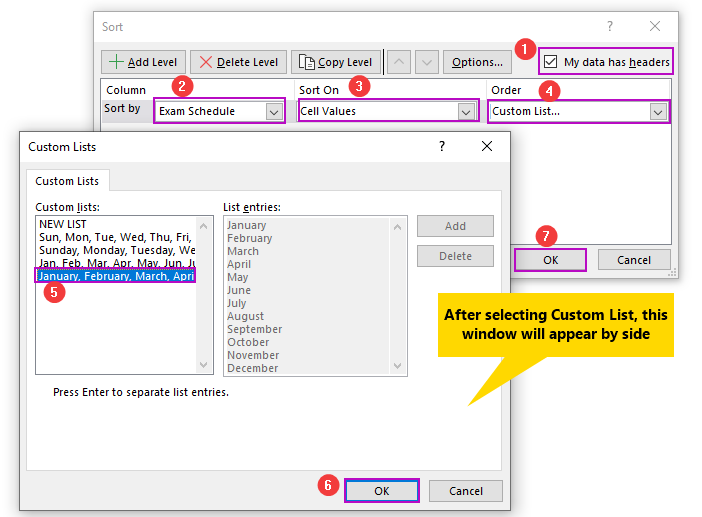Click Cancel in the Custom Lists dialog

coord(466,491)
